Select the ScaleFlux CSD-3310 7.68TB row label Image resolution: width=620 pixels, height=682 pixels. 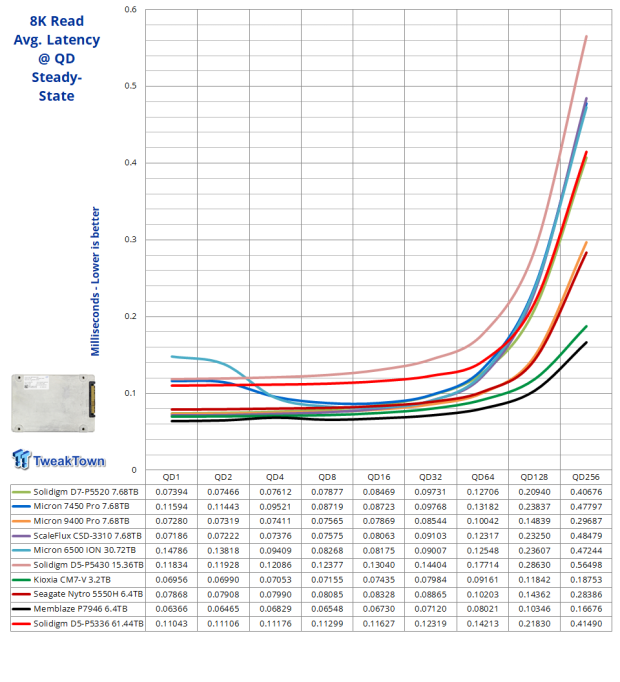(87, 536)
